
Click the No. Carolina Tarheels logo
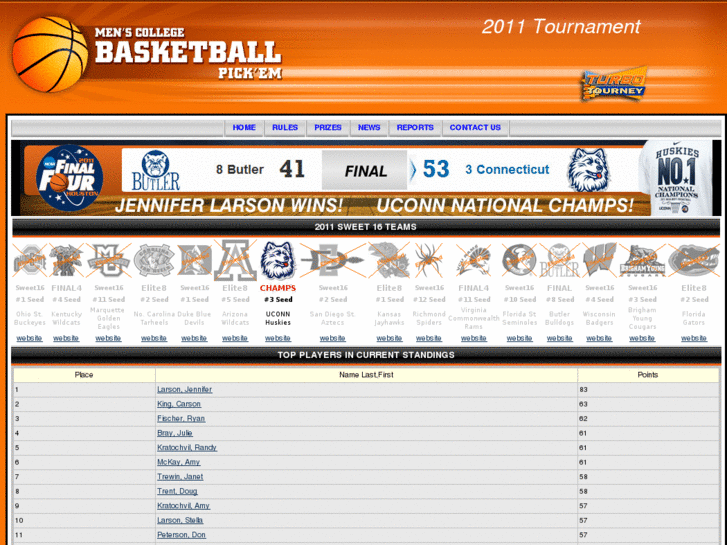[x=154, y=260]
